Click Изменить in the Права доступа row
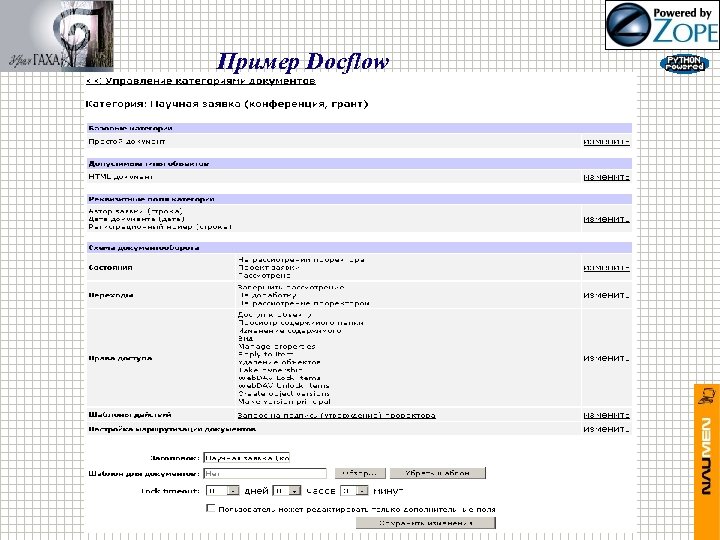The height and width of the screenshot is (540, 720). tap(606, 358)
